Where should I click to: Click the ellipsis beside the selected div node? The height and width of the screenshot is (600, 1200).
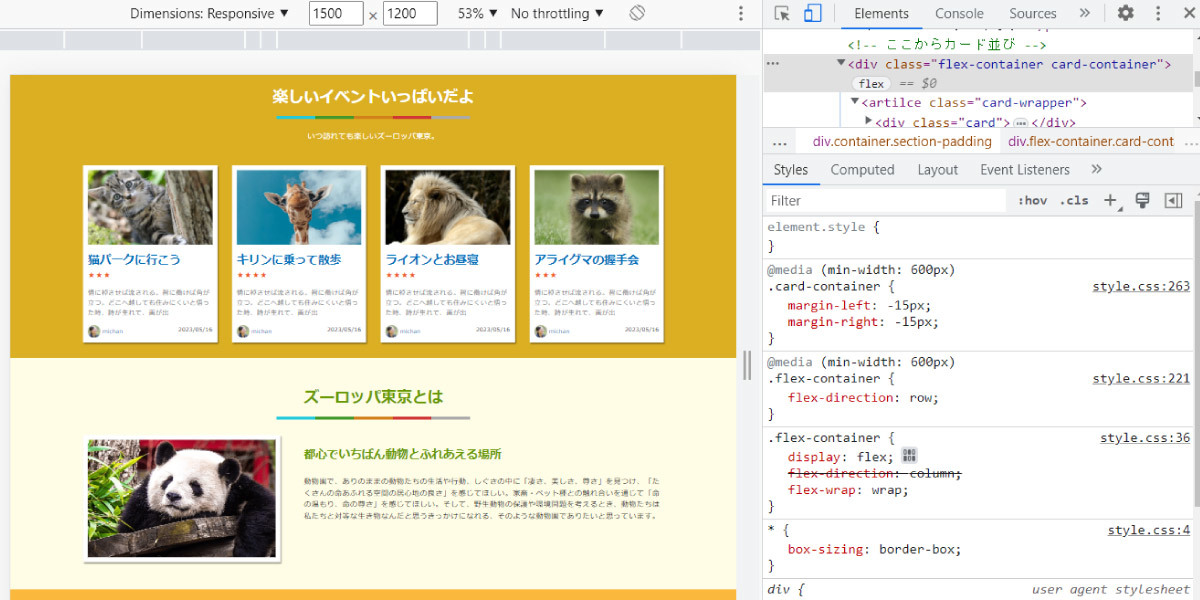tap(772, 63)
